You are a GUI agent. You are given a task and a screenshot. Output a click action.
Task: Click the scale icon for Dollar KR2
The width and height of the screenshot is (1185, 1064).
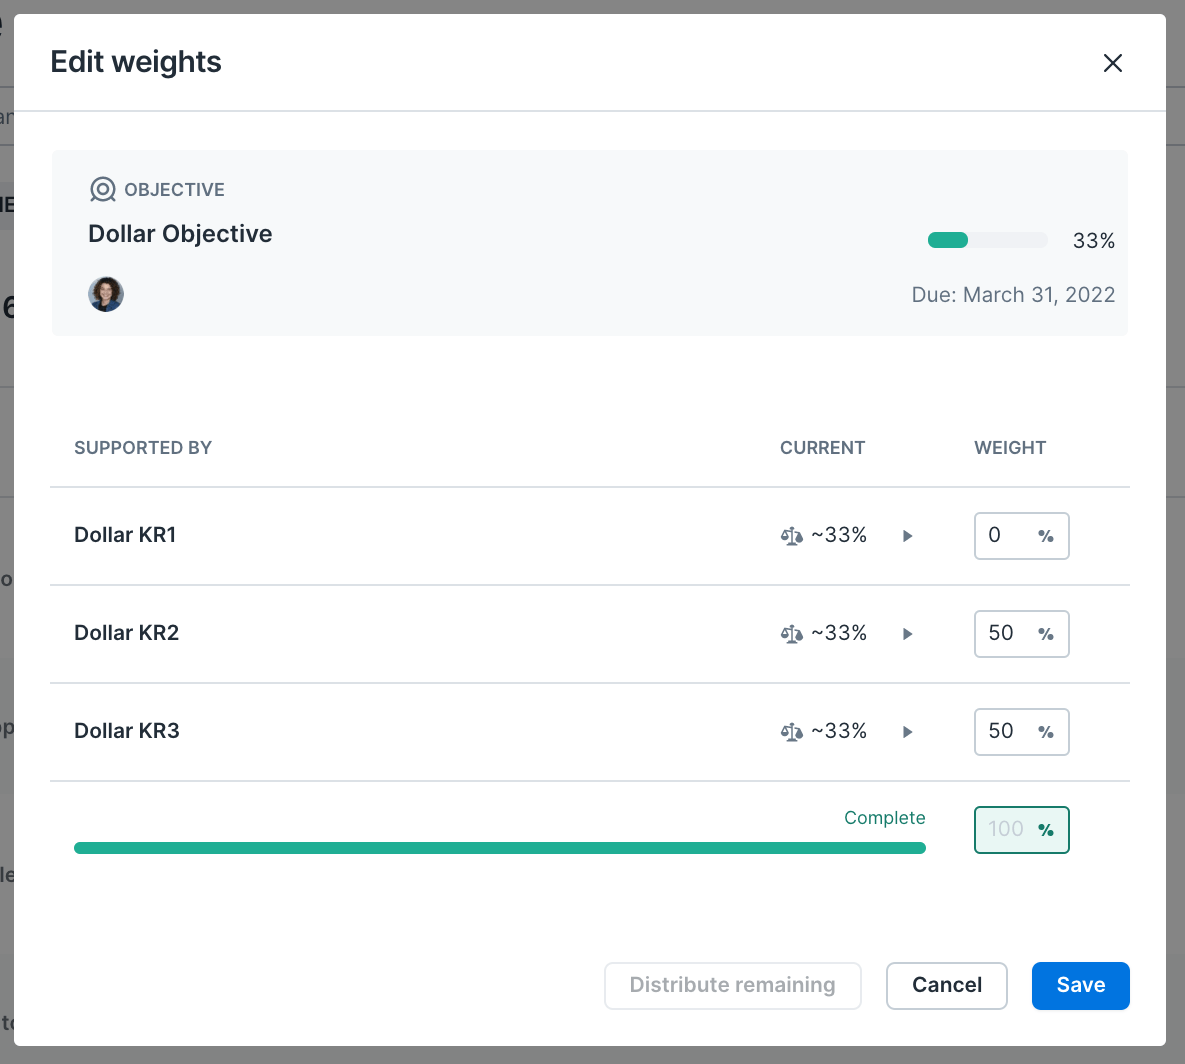tap(791, 634)
